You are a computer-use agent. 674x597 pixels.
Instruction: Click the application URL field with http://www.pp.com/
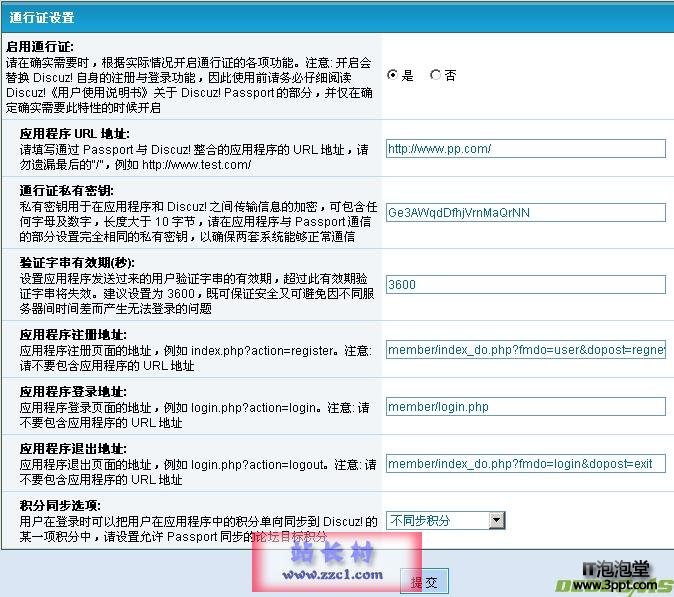pyautogui.click(x=525, y=149)
